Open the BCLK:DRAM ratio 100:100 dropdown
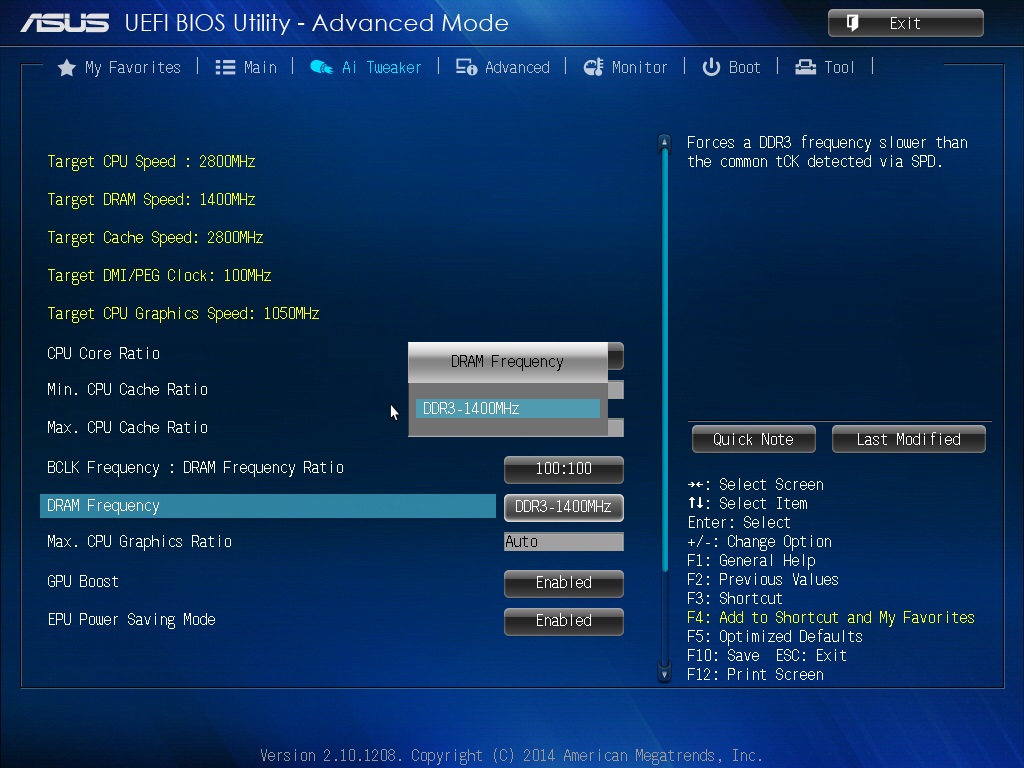1024x768 pixels. tap(564, 469)
